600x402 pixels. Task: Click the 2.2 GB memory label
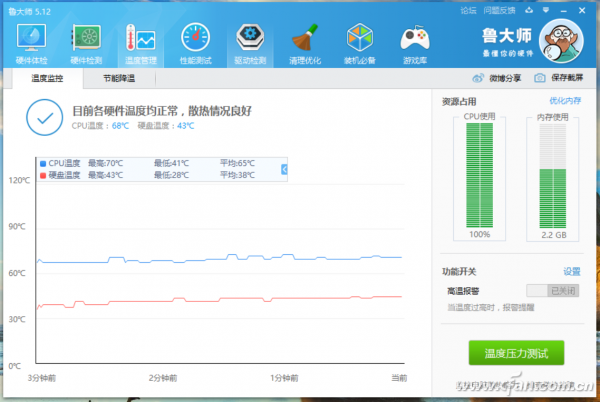point(554,235)
